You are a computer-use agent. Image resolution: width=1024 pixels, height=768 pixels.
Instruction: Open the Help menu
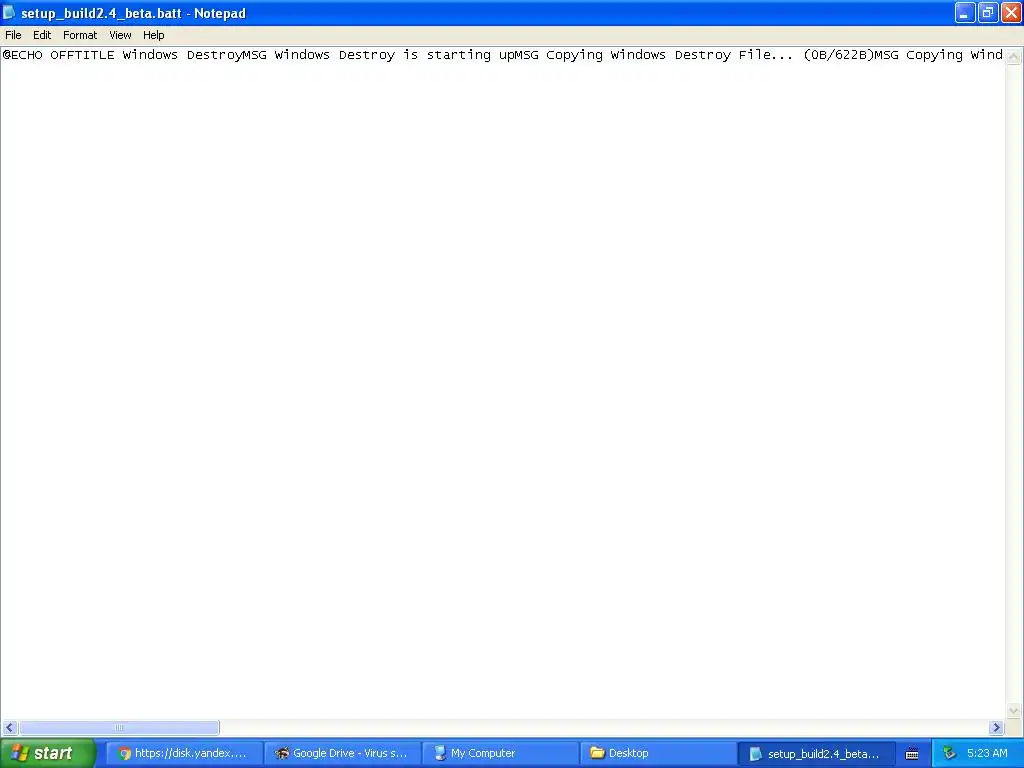(153, 35)
